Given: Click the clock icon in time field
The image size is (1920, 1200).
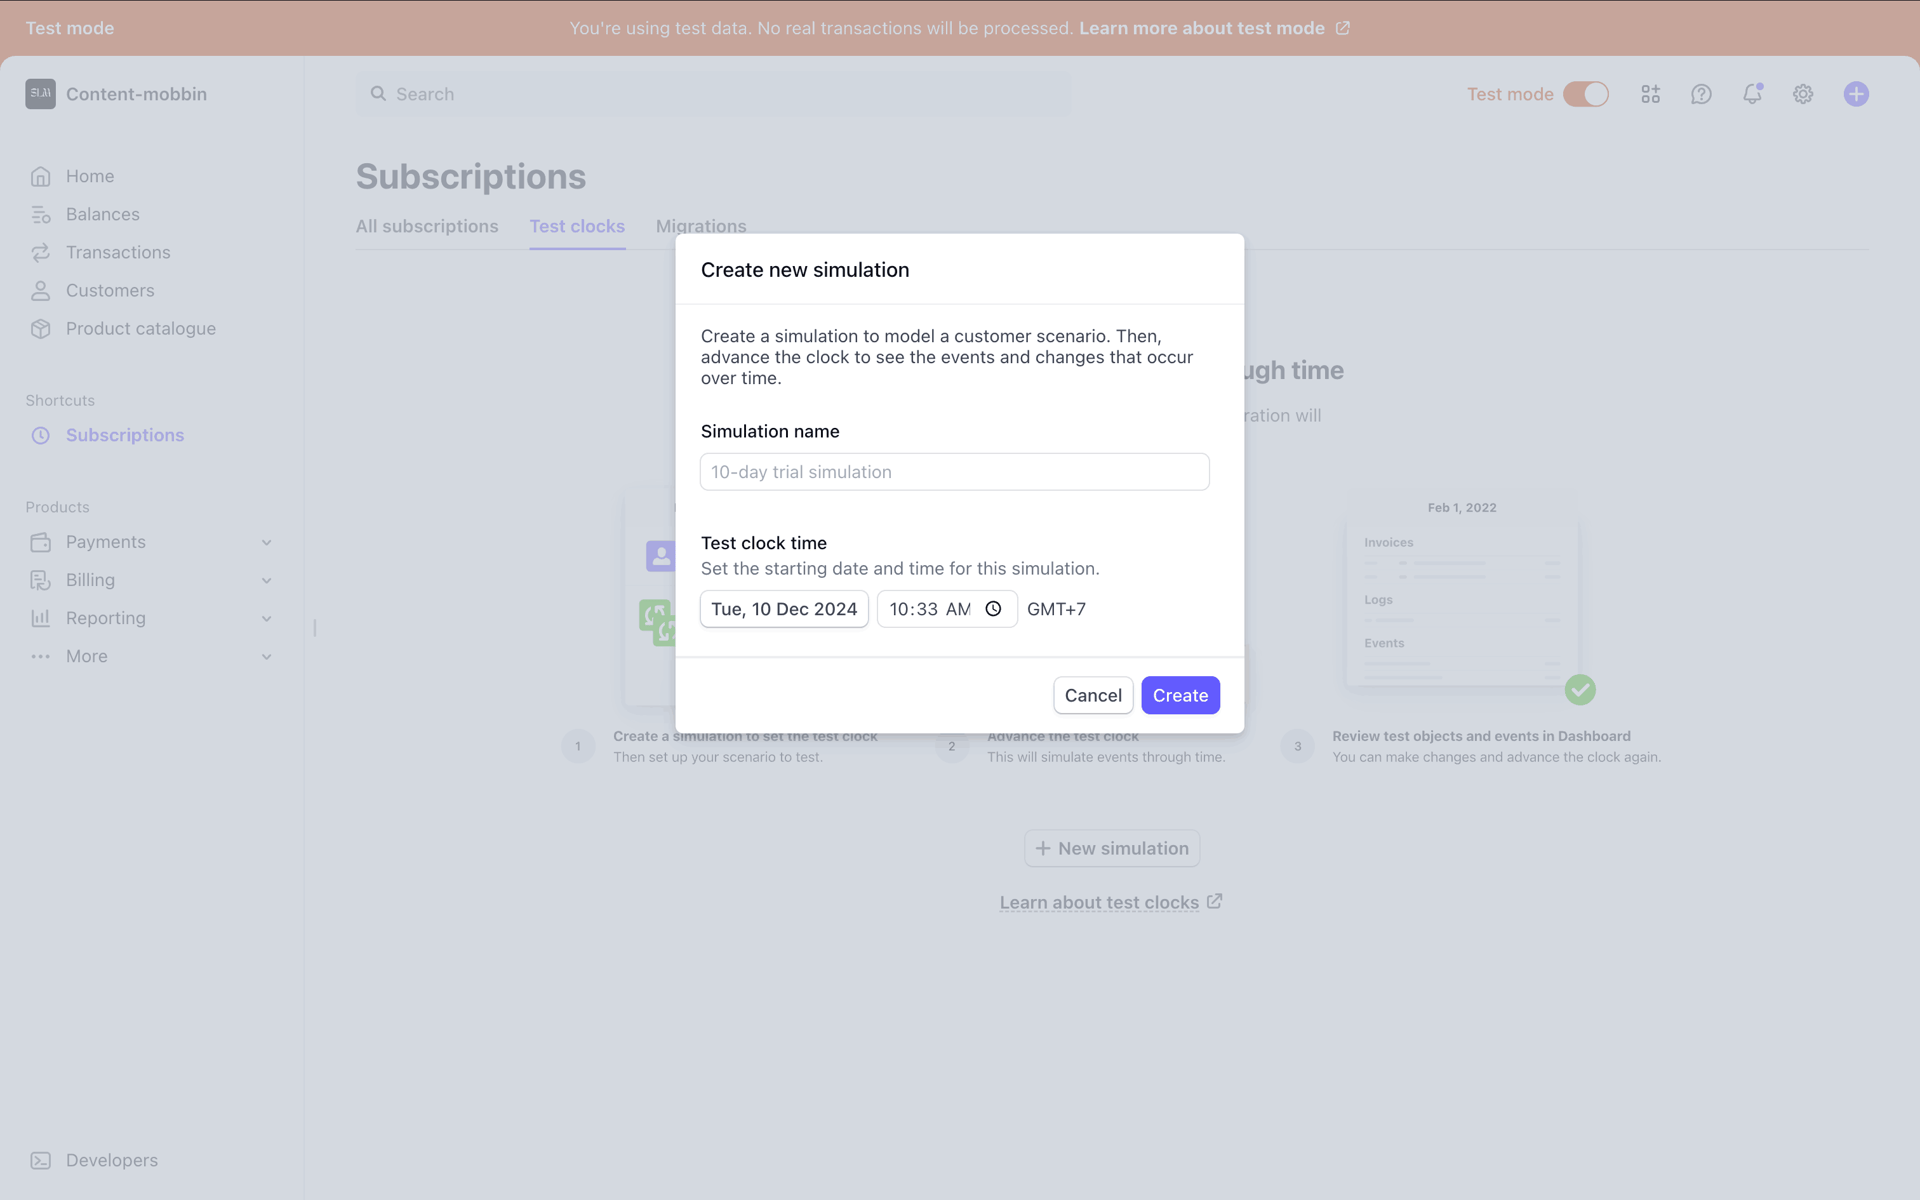Looking at the screenshot, I should pyautogui.click(x=993, y=609).
